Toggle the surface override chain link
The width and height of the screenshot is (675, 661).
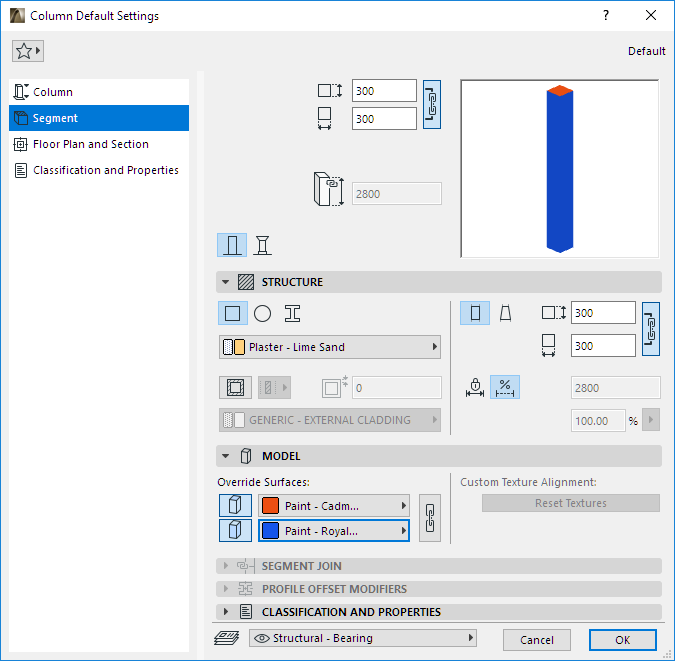pyautogui.click(x=430, y=518)
